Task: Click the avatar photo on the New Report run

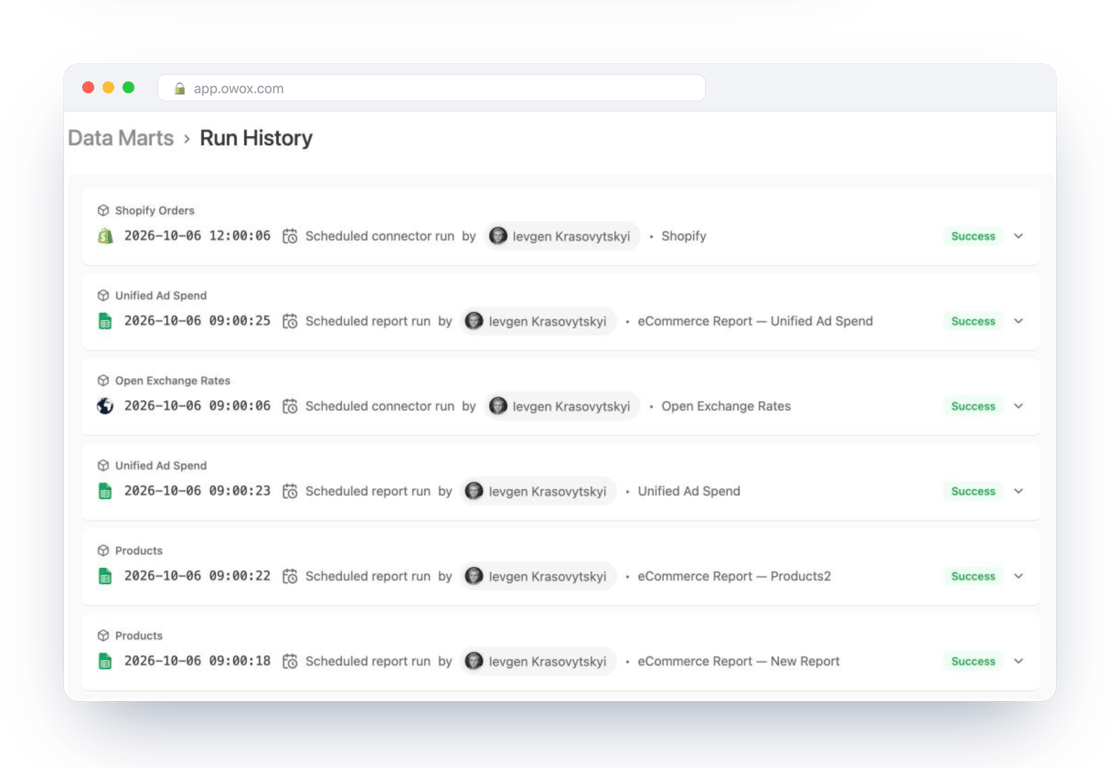Action: [474, 661]
